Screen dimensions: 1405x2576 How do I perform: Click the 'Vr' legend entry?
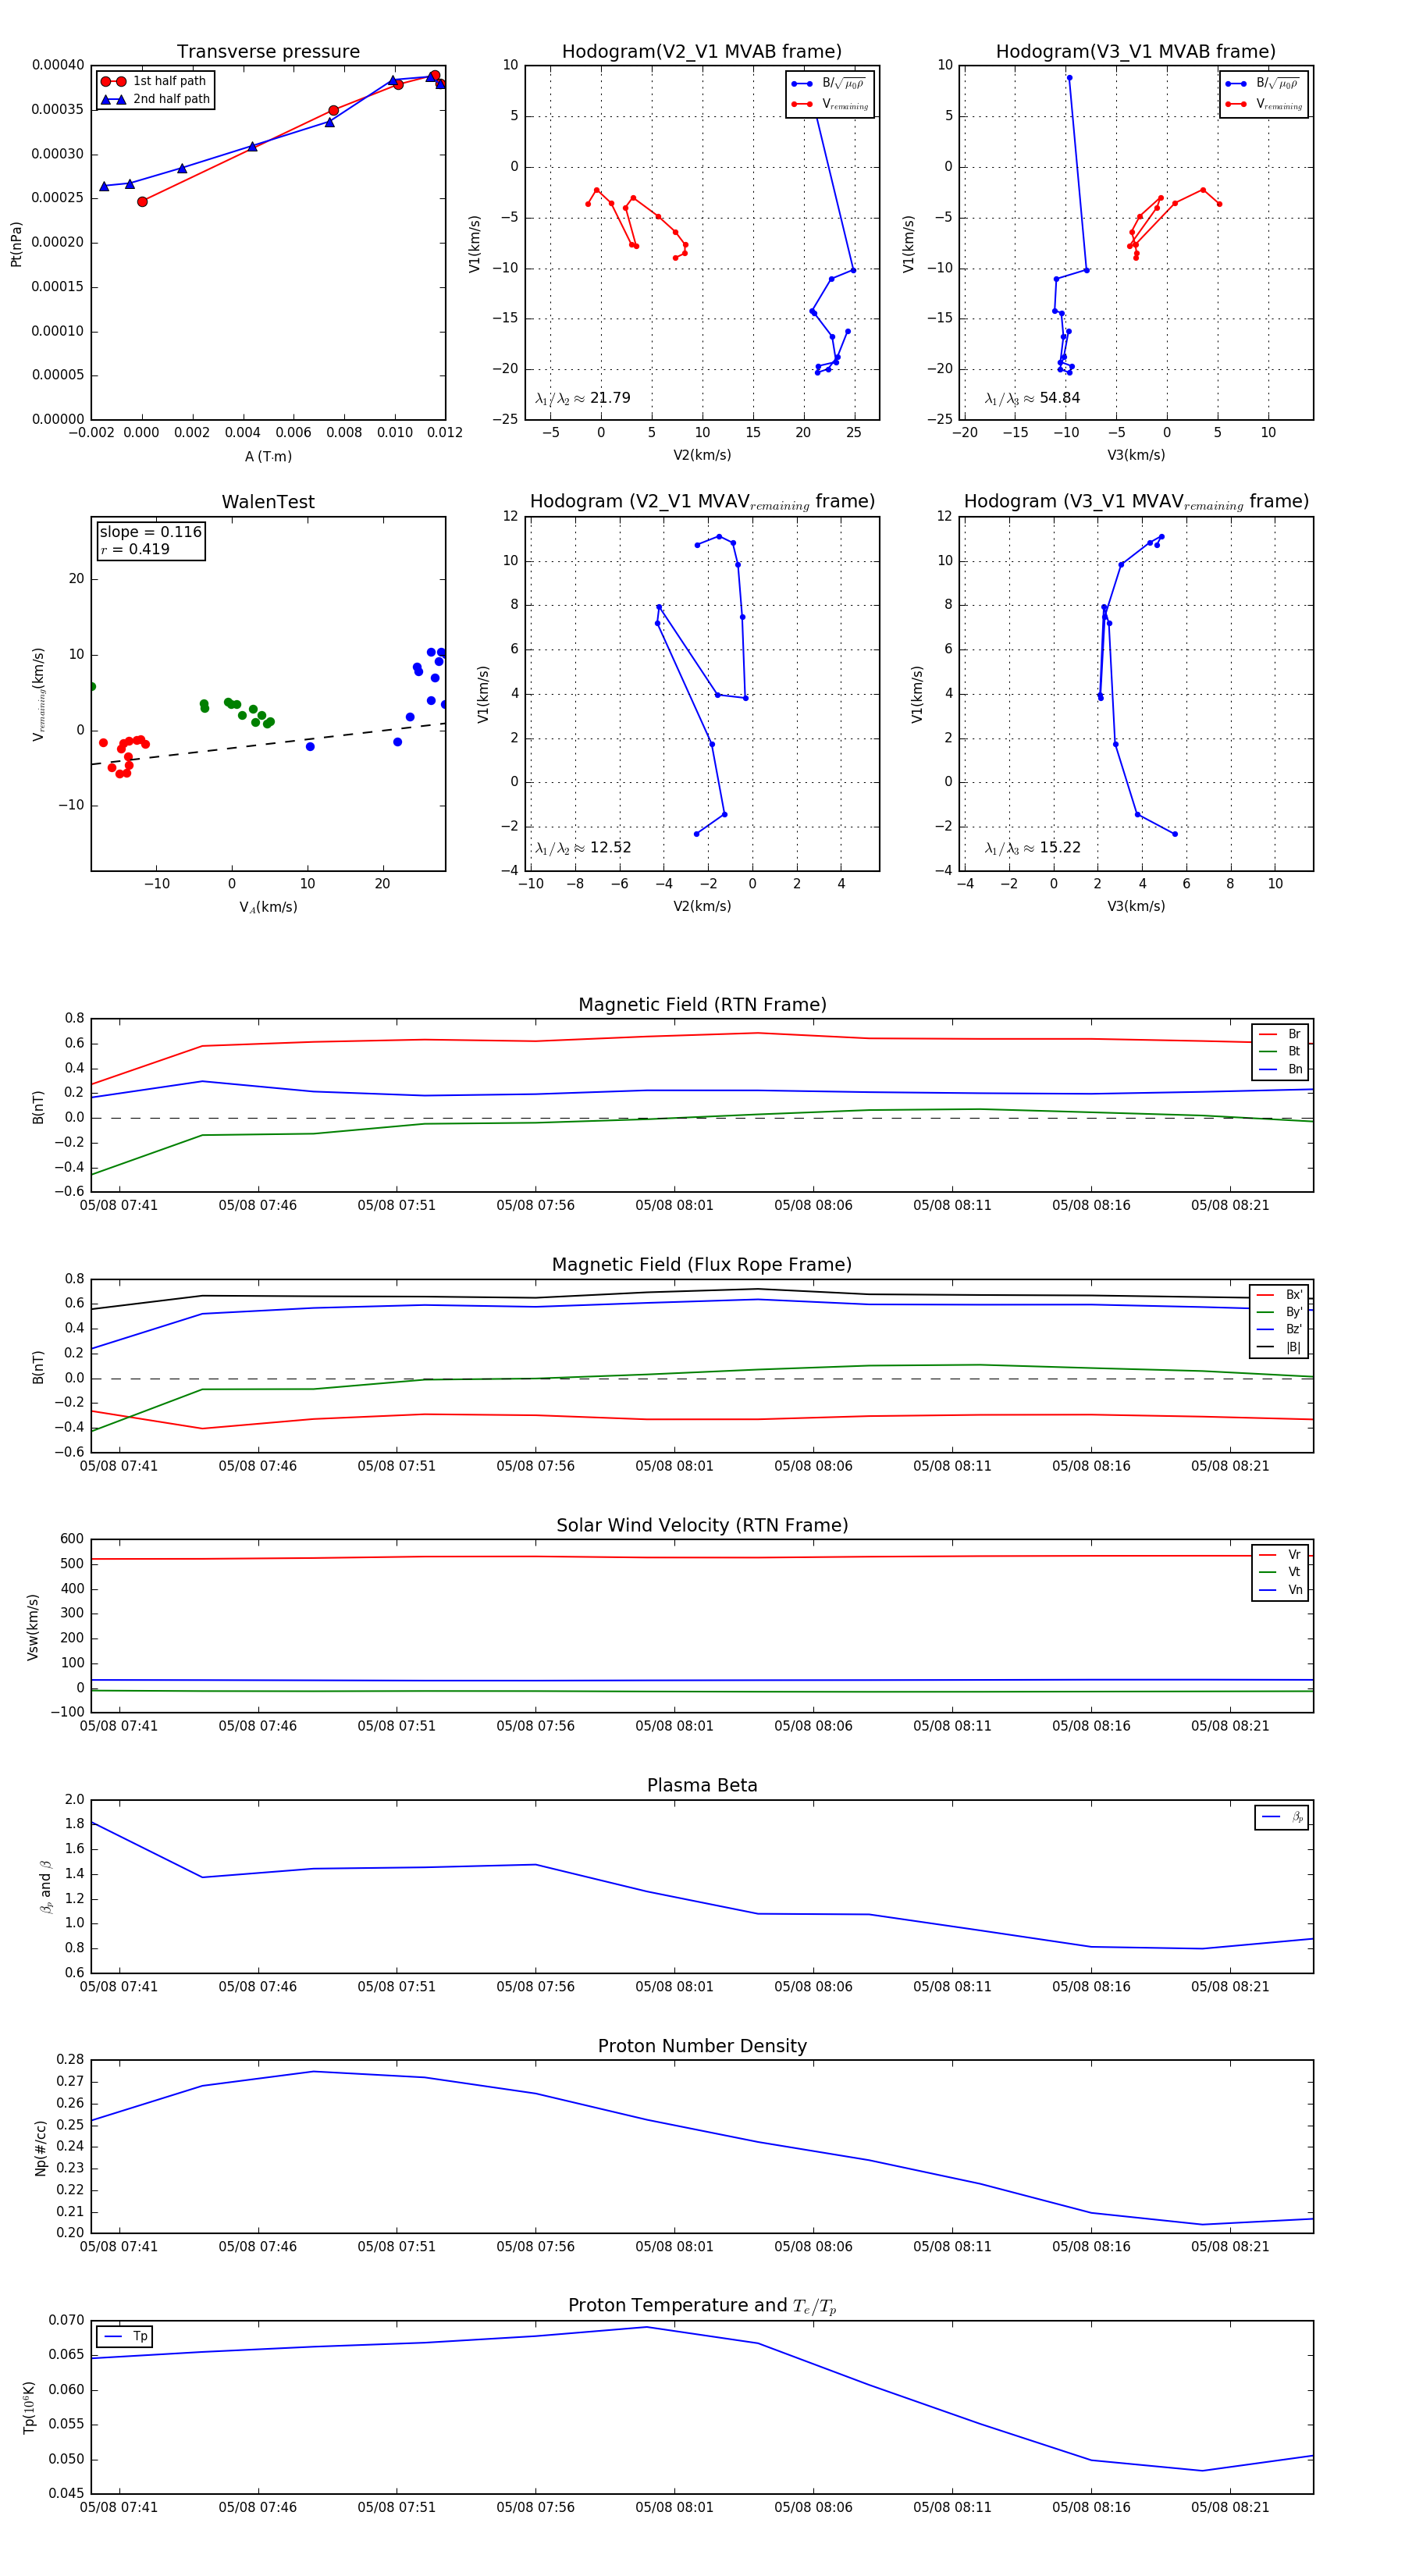pyautogui.click(x=1280, y=1555)
